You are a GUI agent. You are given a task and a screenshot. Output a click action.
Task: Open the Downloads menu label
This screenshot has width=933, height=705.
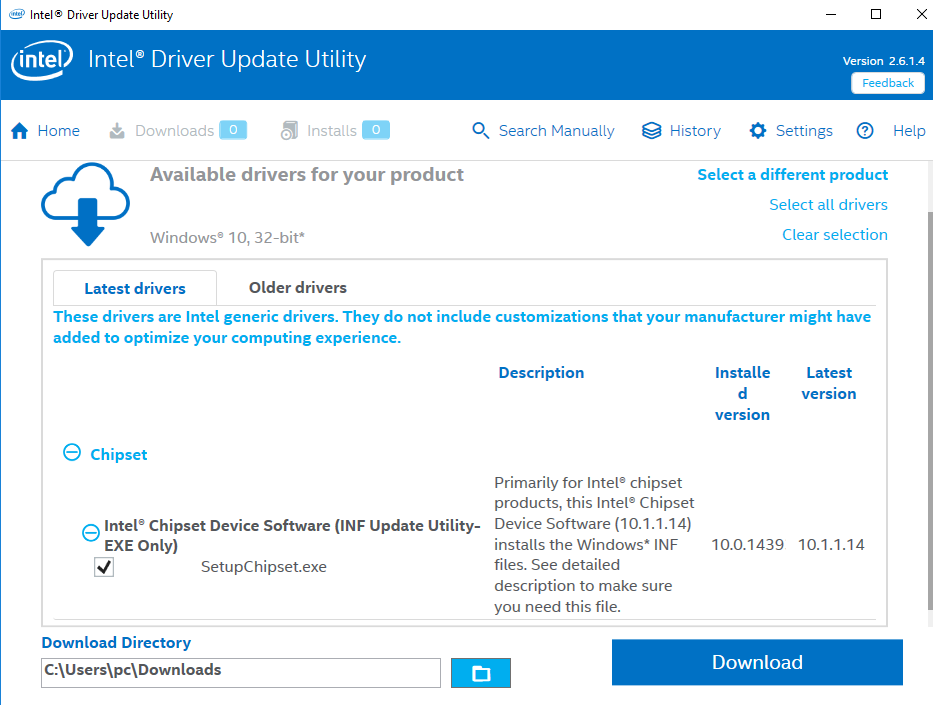click(174, 131)
